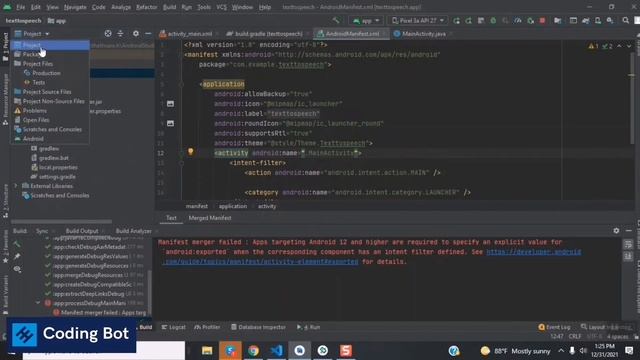Open the Resource Manager vertical tab

point(5,100)
